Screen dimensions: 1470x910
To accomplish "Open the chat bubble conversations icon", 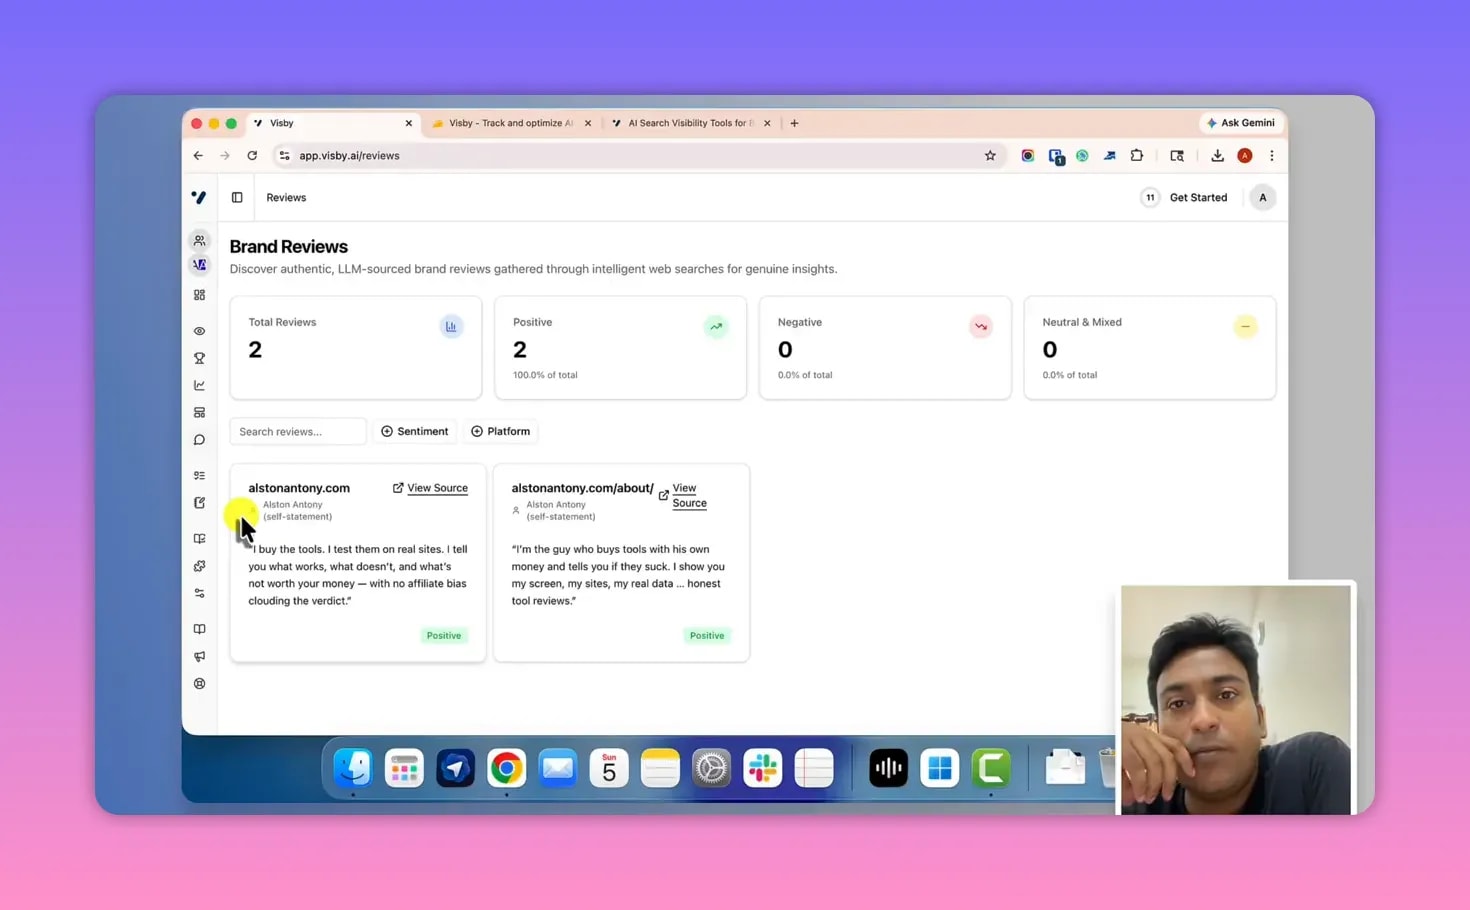I will pos(199,439).
